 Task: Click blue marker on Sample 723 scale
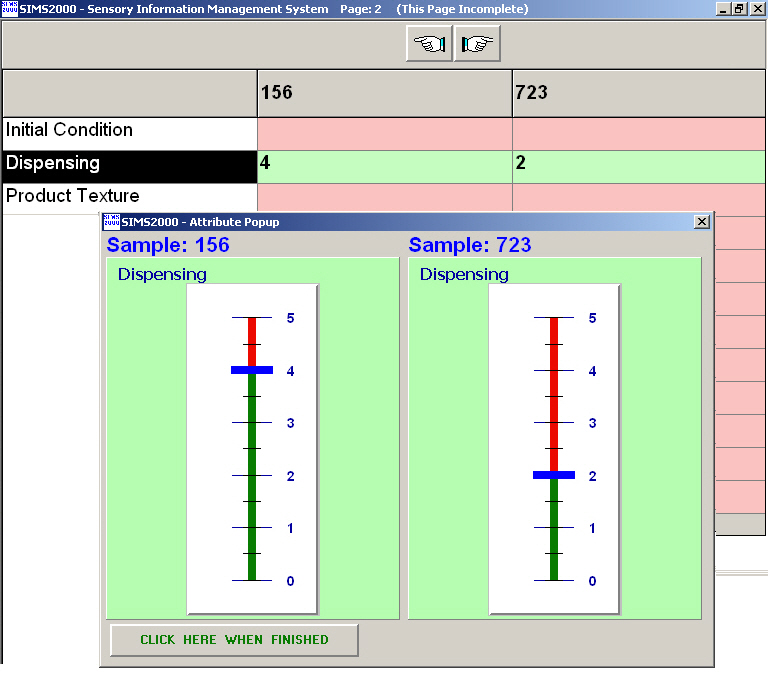click(x=554, y=475)
